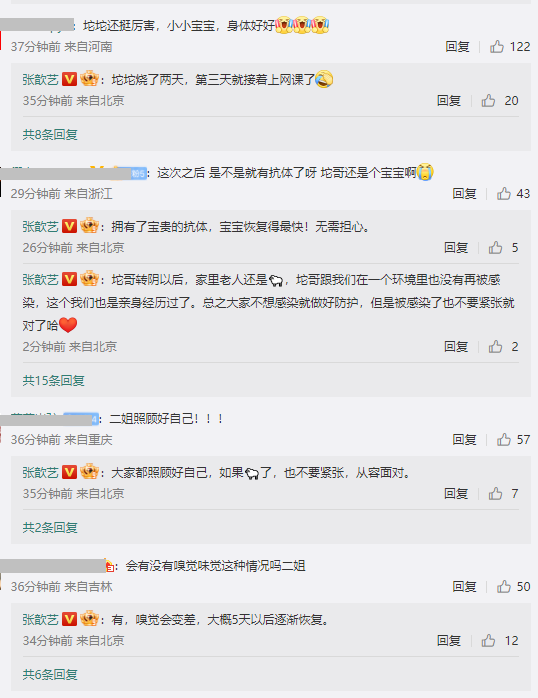Like the reply 拥有了宝贵的抗体
This screenshot has width=538, height=698.
495,248
